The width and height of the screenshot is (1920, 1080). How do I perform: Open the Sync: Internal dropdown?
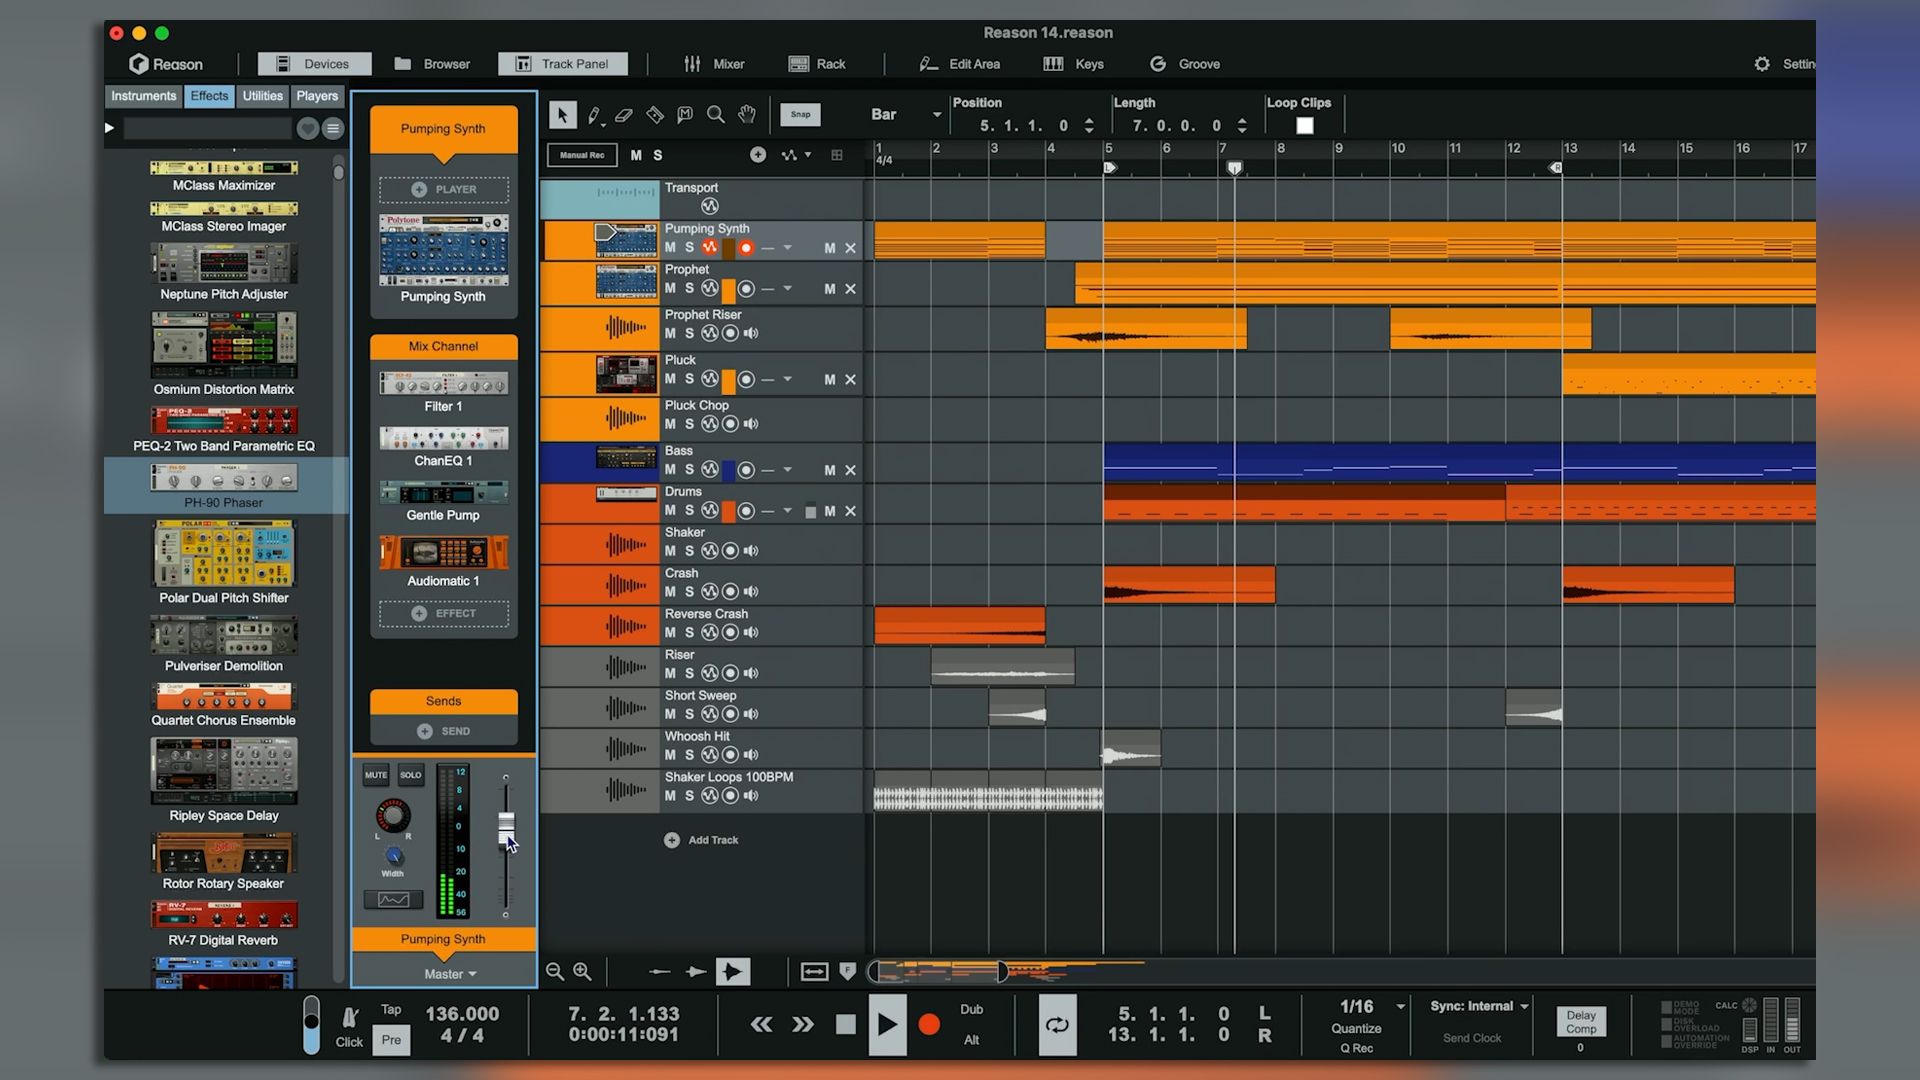(x=1476, y=1006)
